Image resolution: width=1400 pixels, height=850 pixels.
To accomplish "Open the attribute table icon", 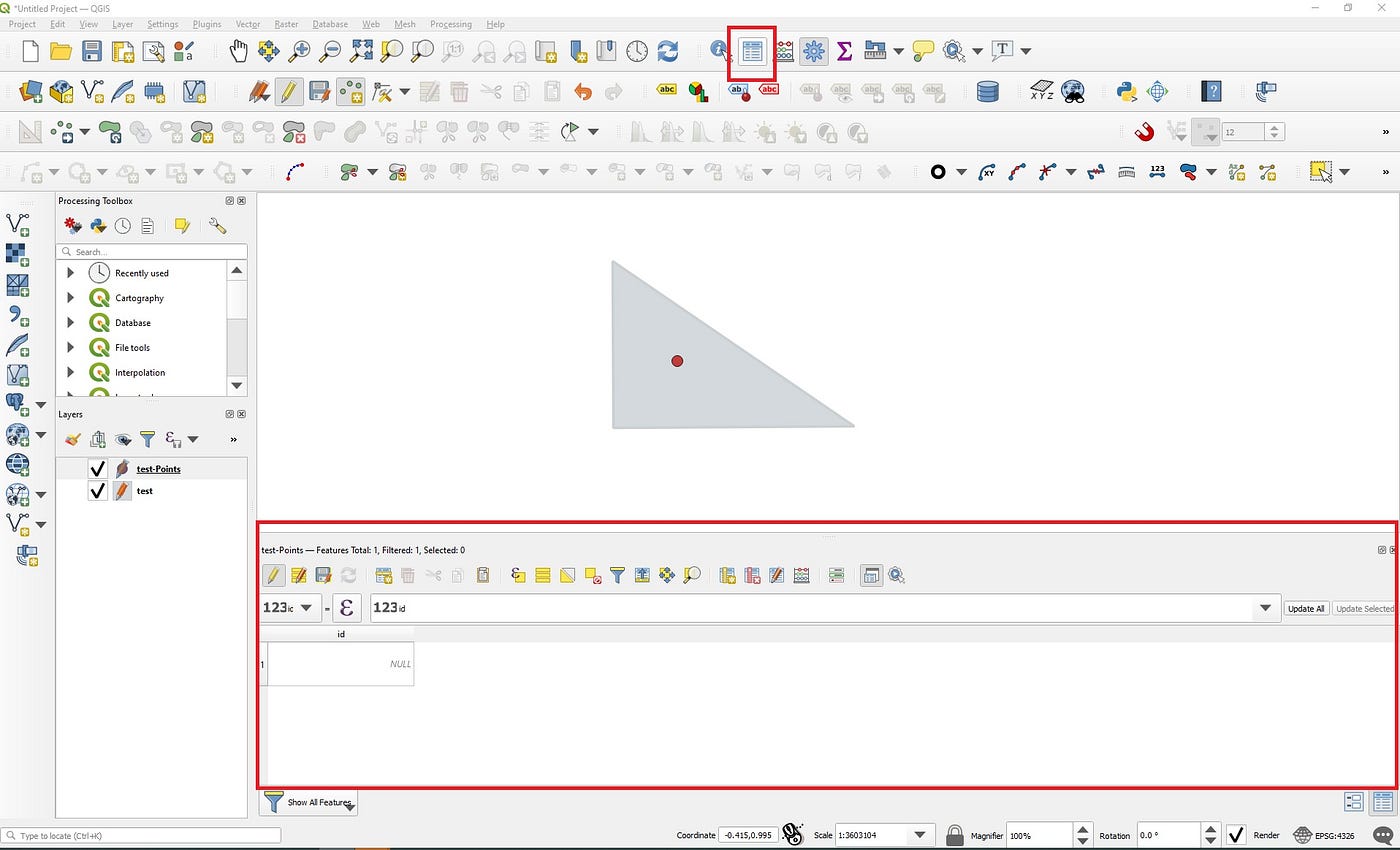I will point(752,51).
